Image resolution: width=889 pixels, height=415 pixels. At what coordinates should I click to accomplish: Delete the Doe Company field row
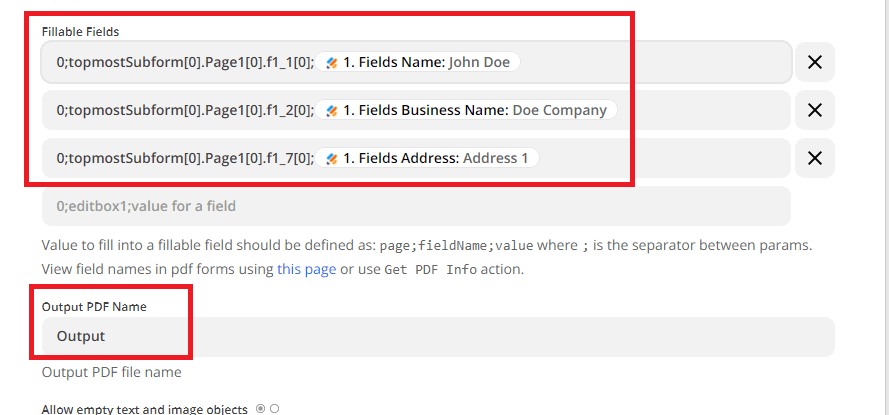click(x=814, y=110)
